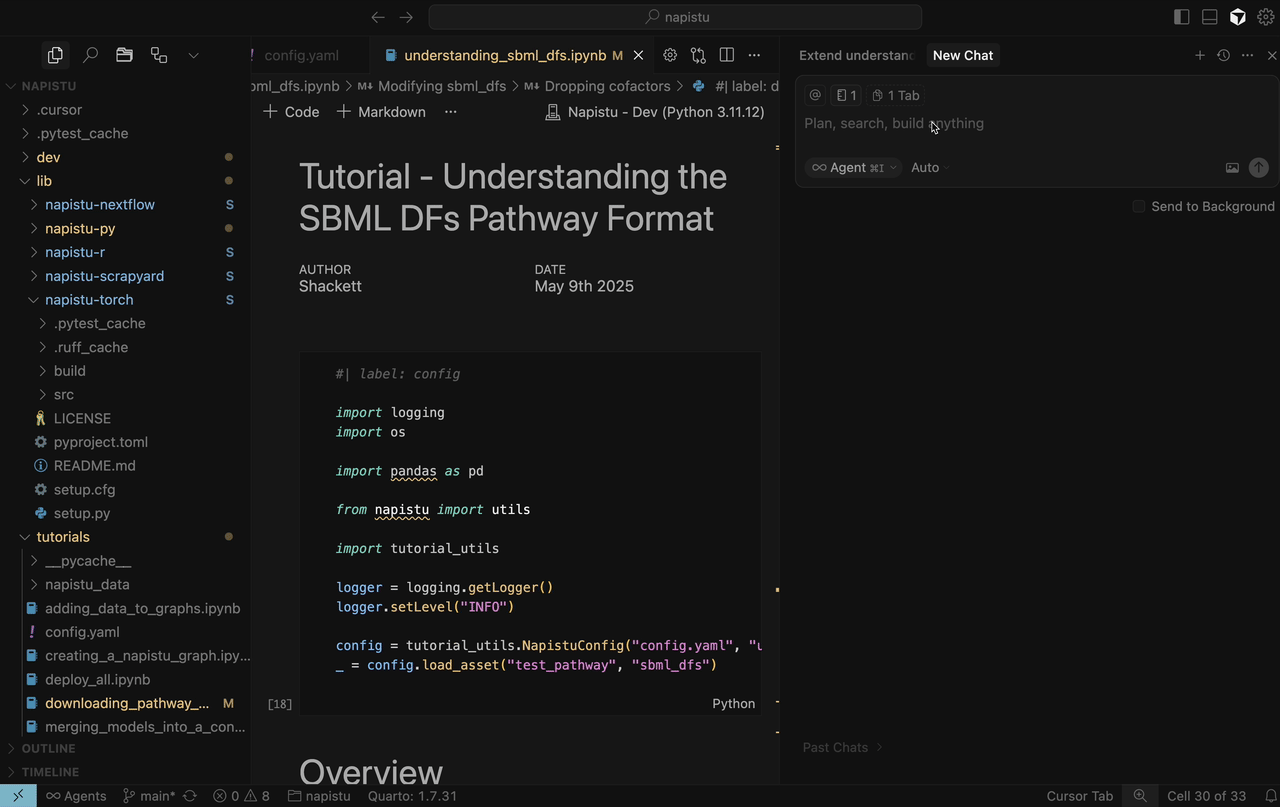The width and height of the screenshot is (1280, 807).
Task: Attach an image with picture icon
Action: click(x=1232, y=168)
